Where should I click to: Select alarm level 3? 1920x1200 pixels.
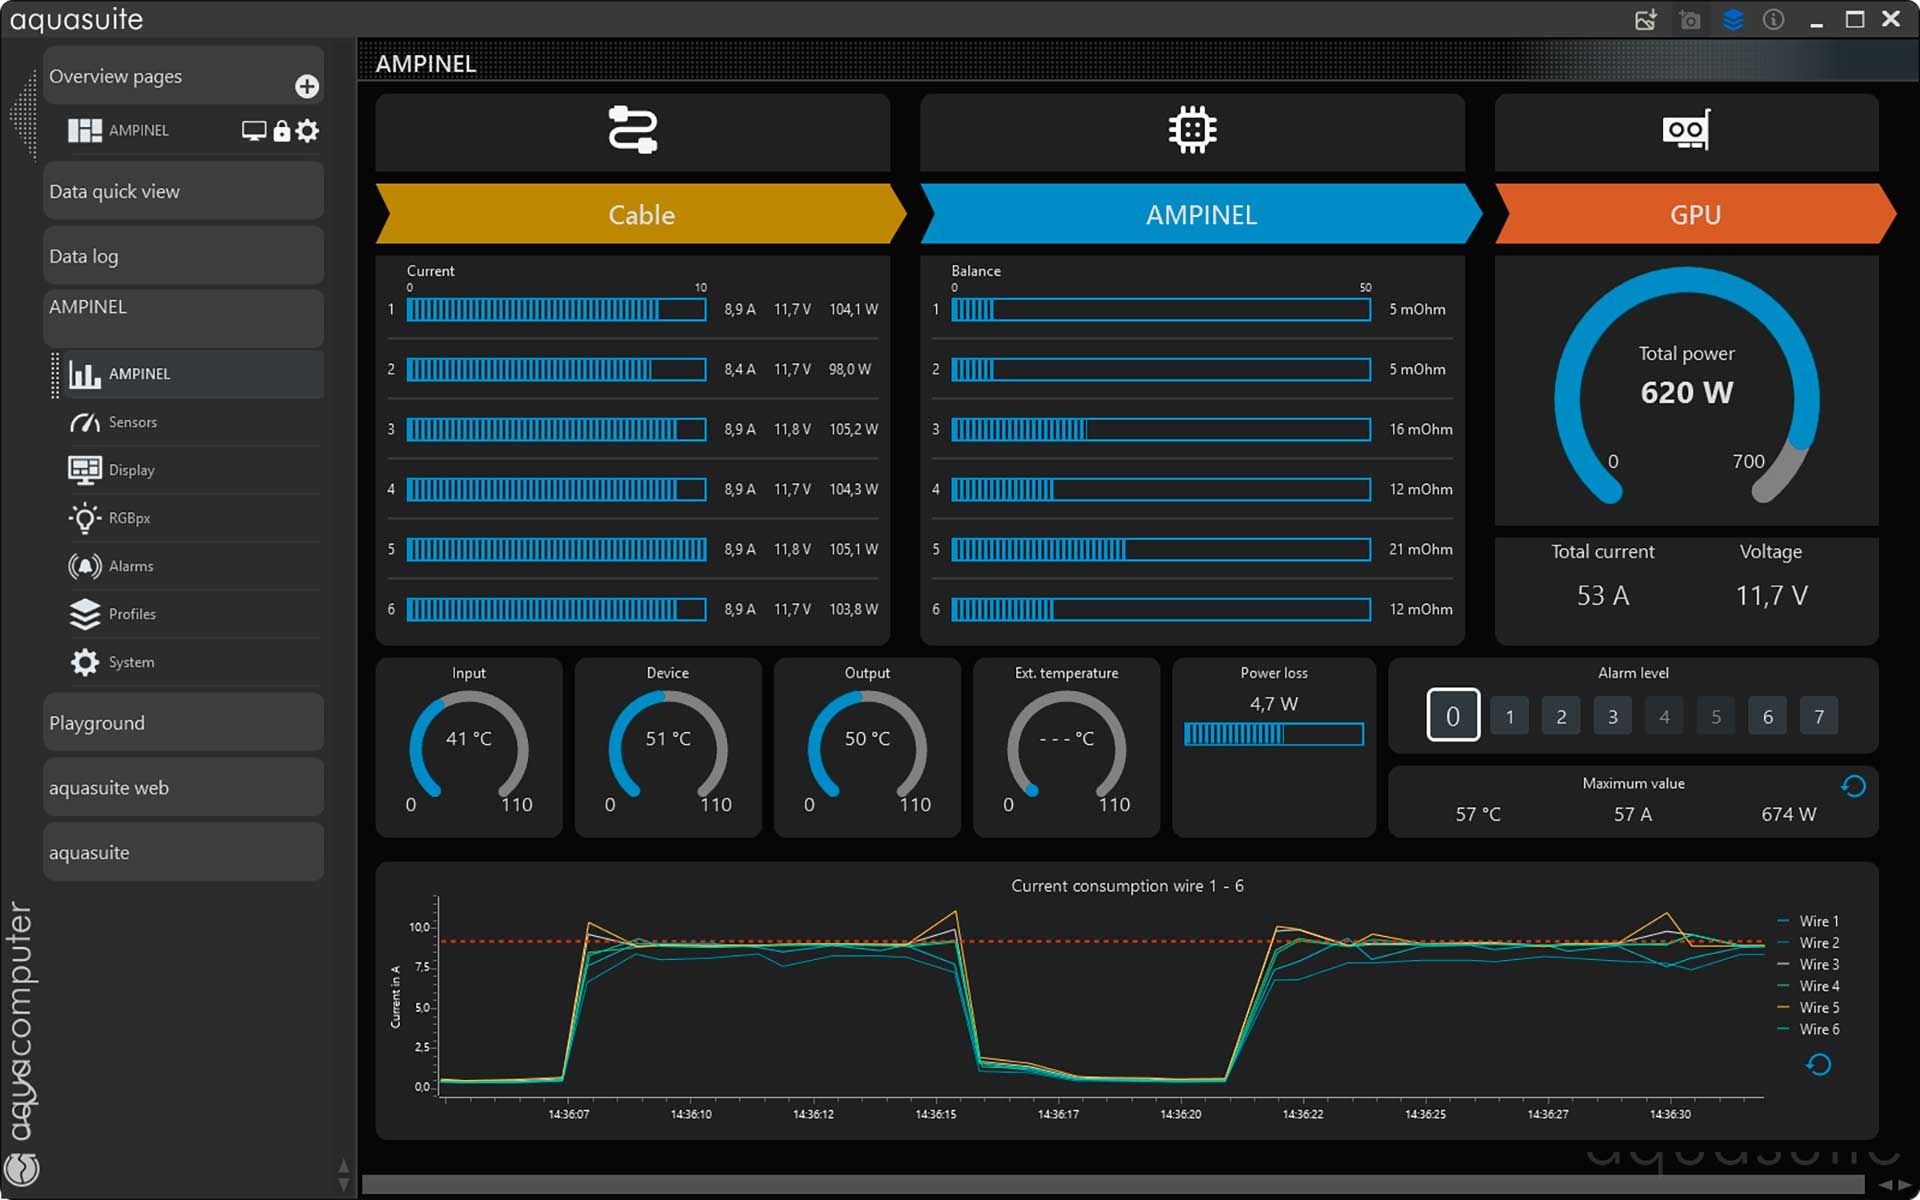(x=1612, y=716)
